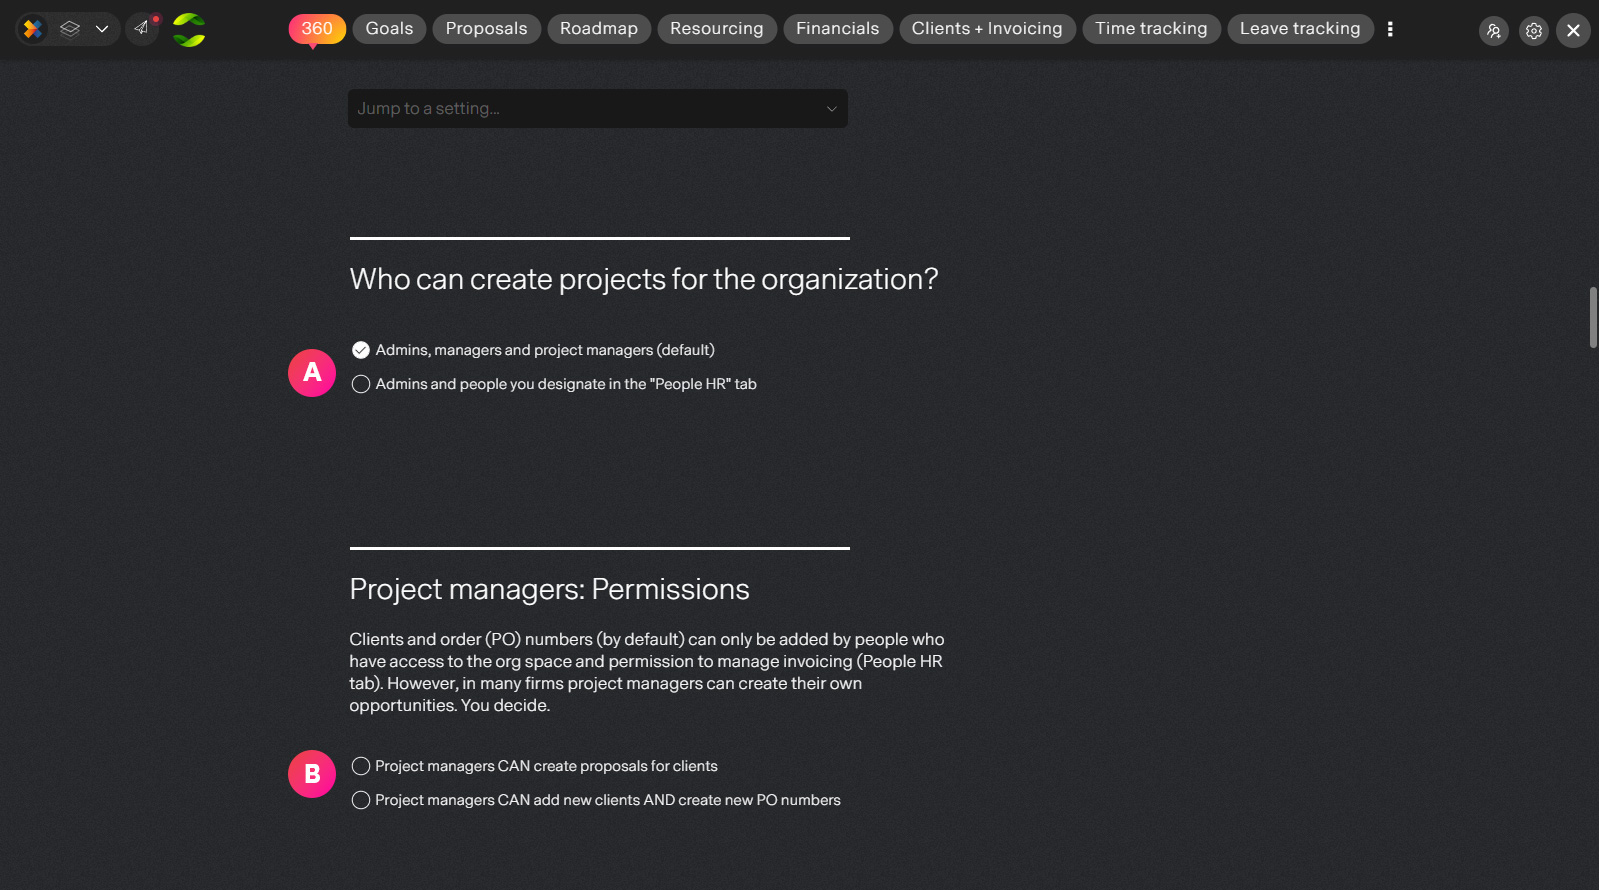Open the vertical three-dot overflow menu
Screen dimensions: 1599x890
[1390, 29]
